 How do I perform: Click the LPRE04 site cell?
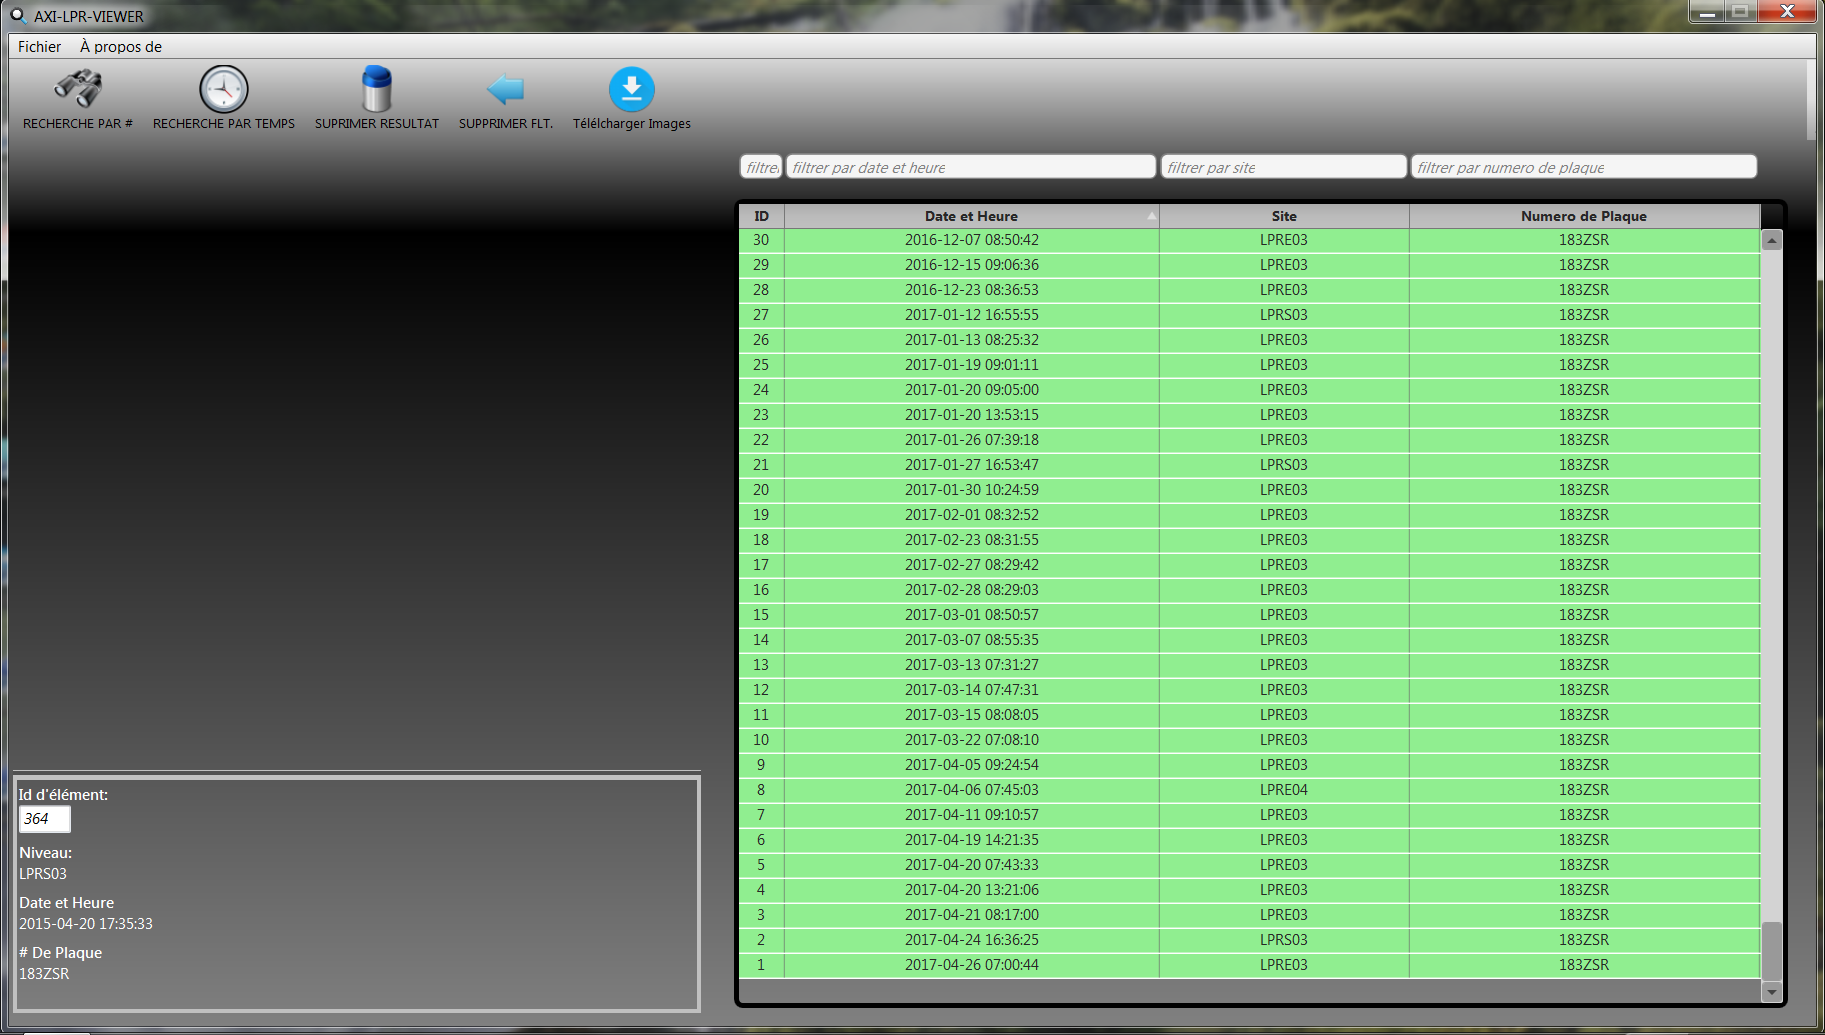[1284, 790]
